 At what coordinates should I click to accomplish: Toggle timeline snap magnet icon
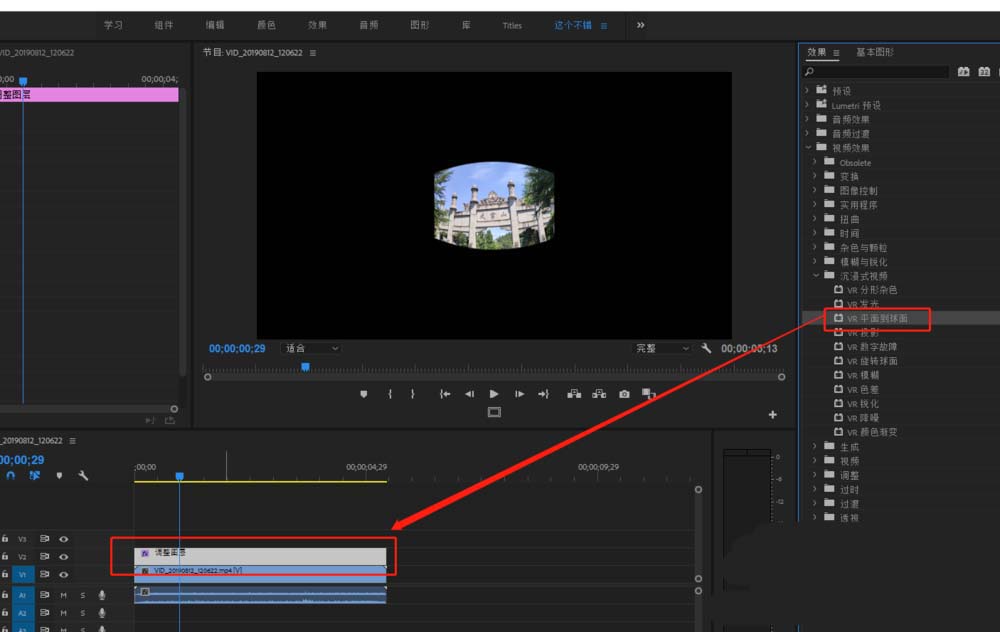coord(11,476)
